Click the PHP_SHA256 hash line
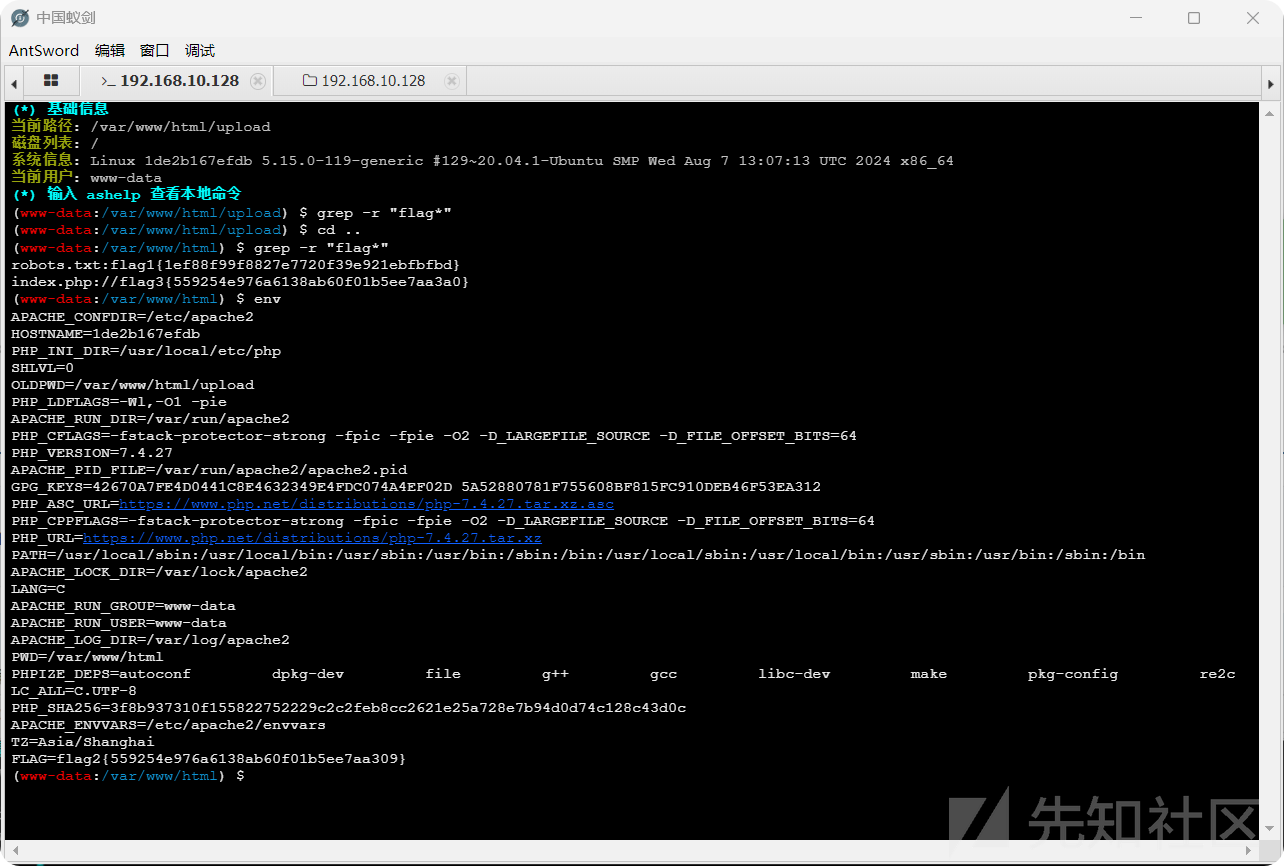Viewport: 1284px width, 866px height. point(348,708)
